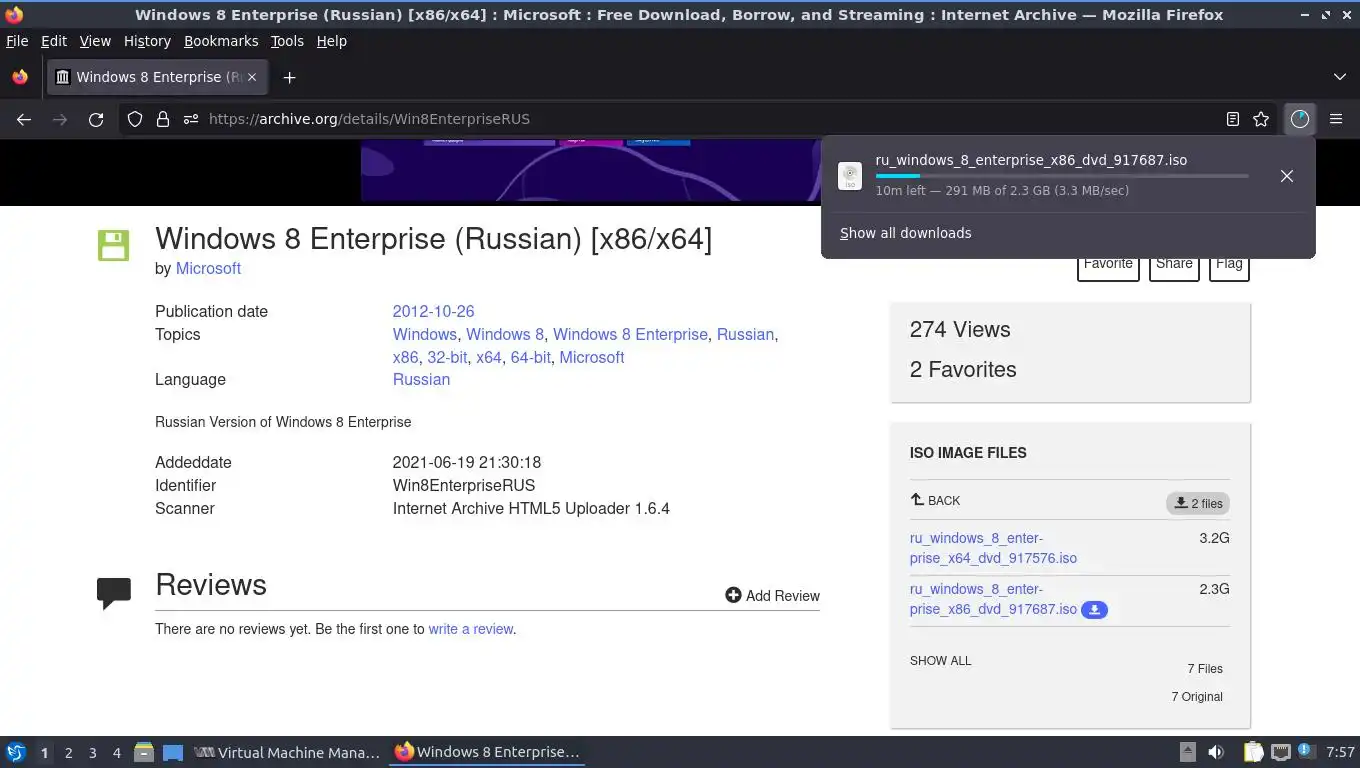1360x768 pixels.
Task: Click the ISO file icon in the downloads panel
Action: point(850,176)
